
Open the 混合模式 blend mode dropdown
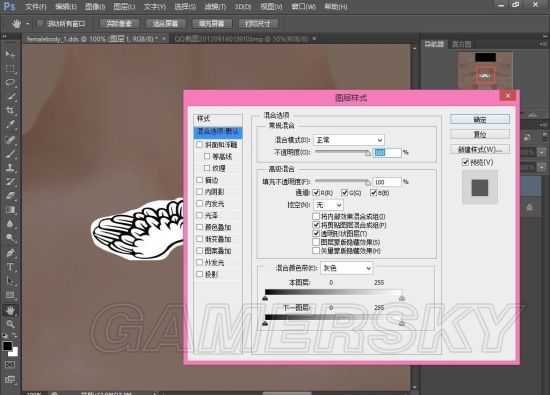(349, 140)
